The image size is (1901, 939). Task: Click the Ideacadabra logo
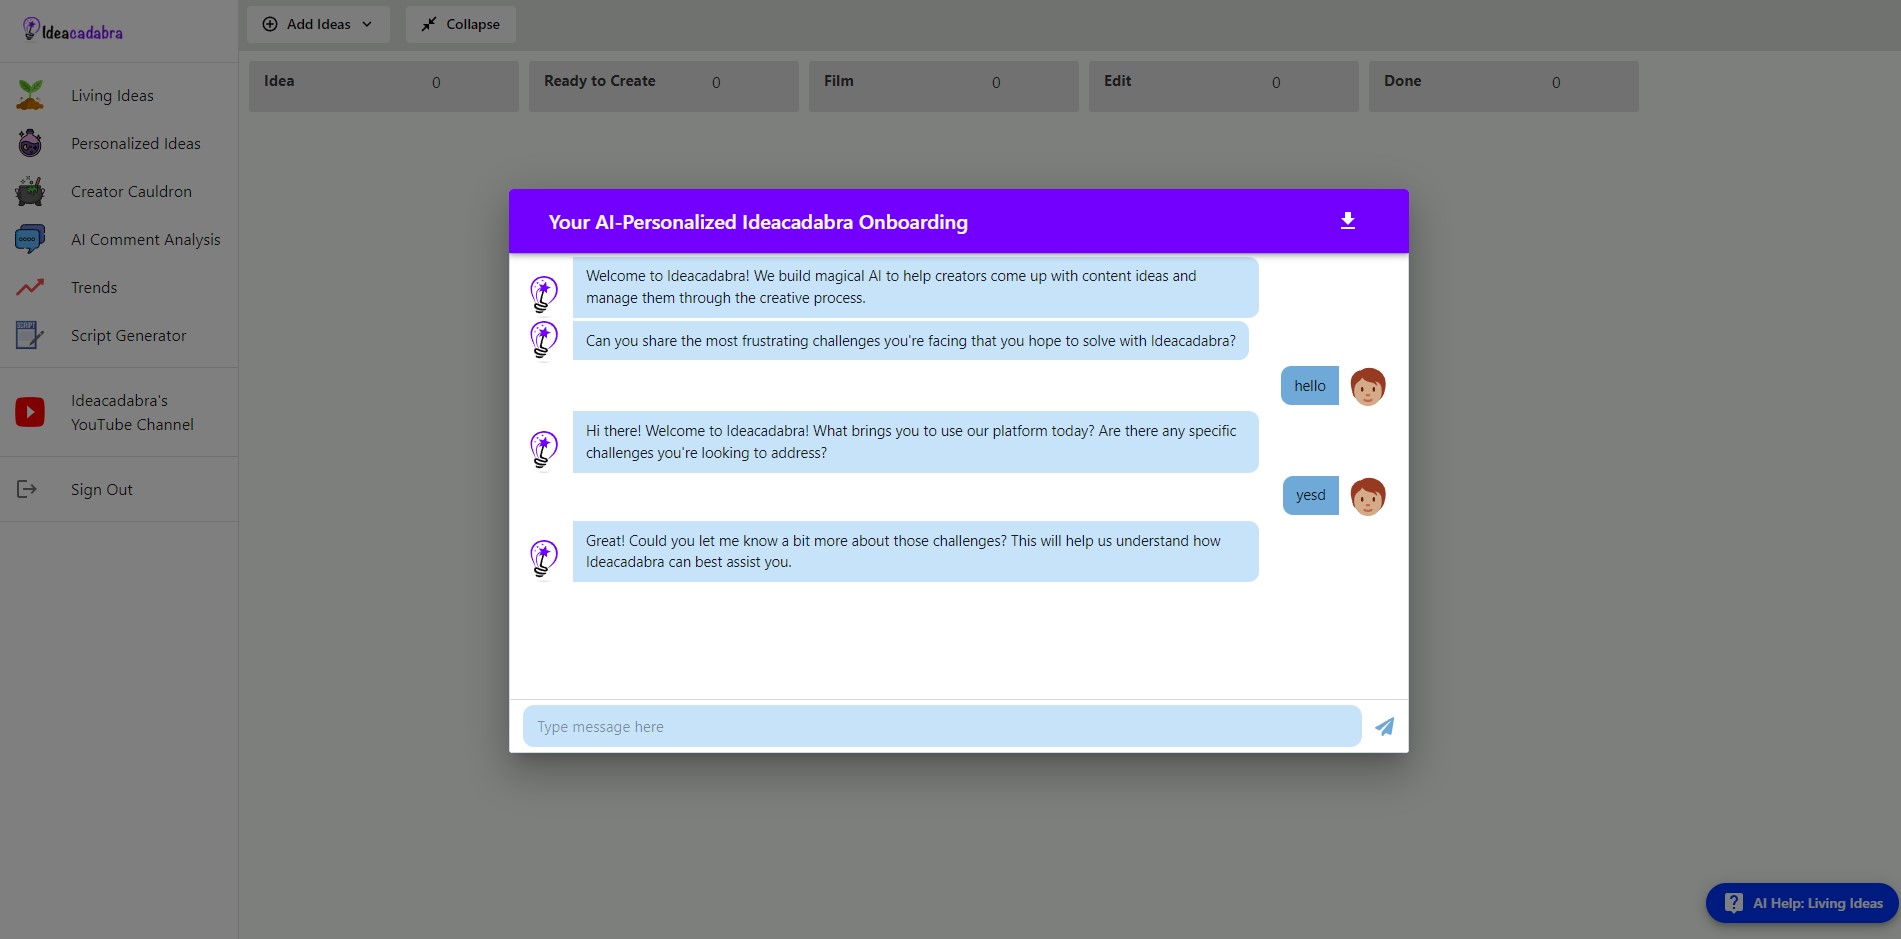(72, 31)
